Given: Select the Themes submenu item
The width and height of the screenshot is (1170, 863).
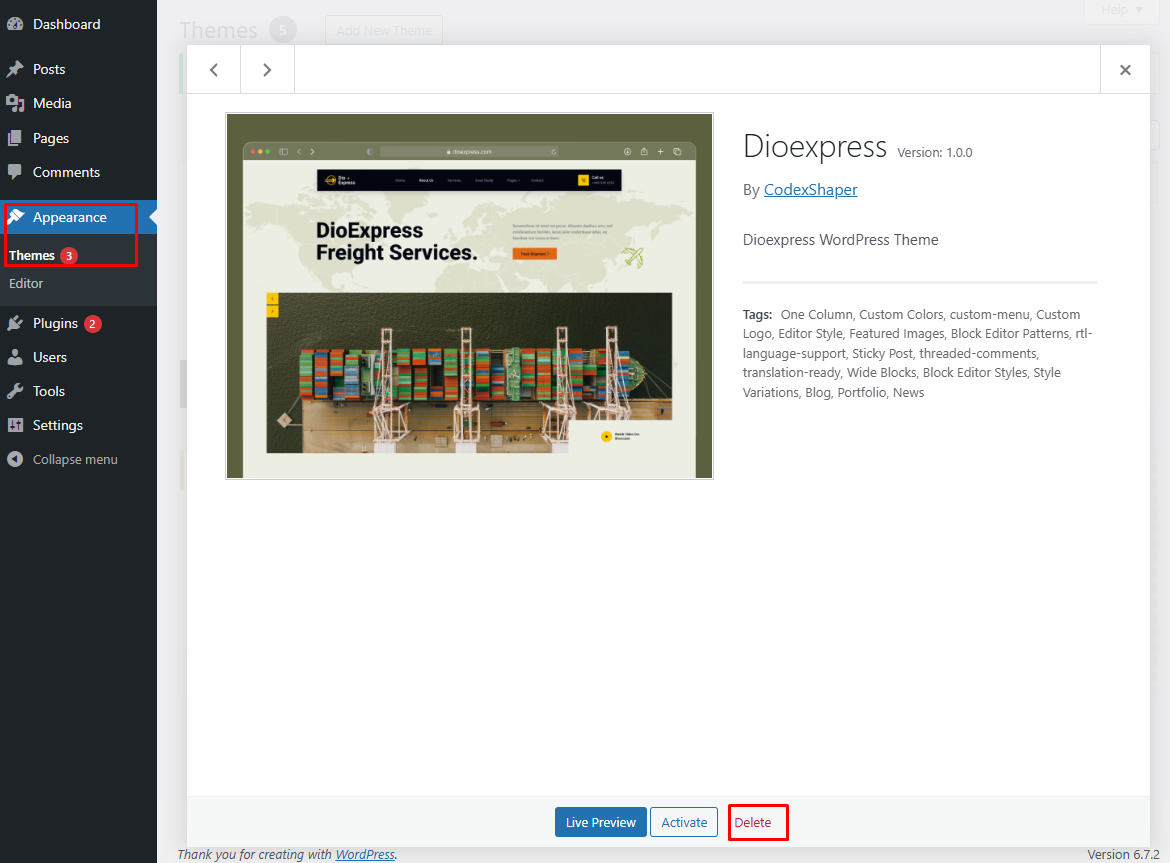Looking at the screenshot, I should coord(32,255).
